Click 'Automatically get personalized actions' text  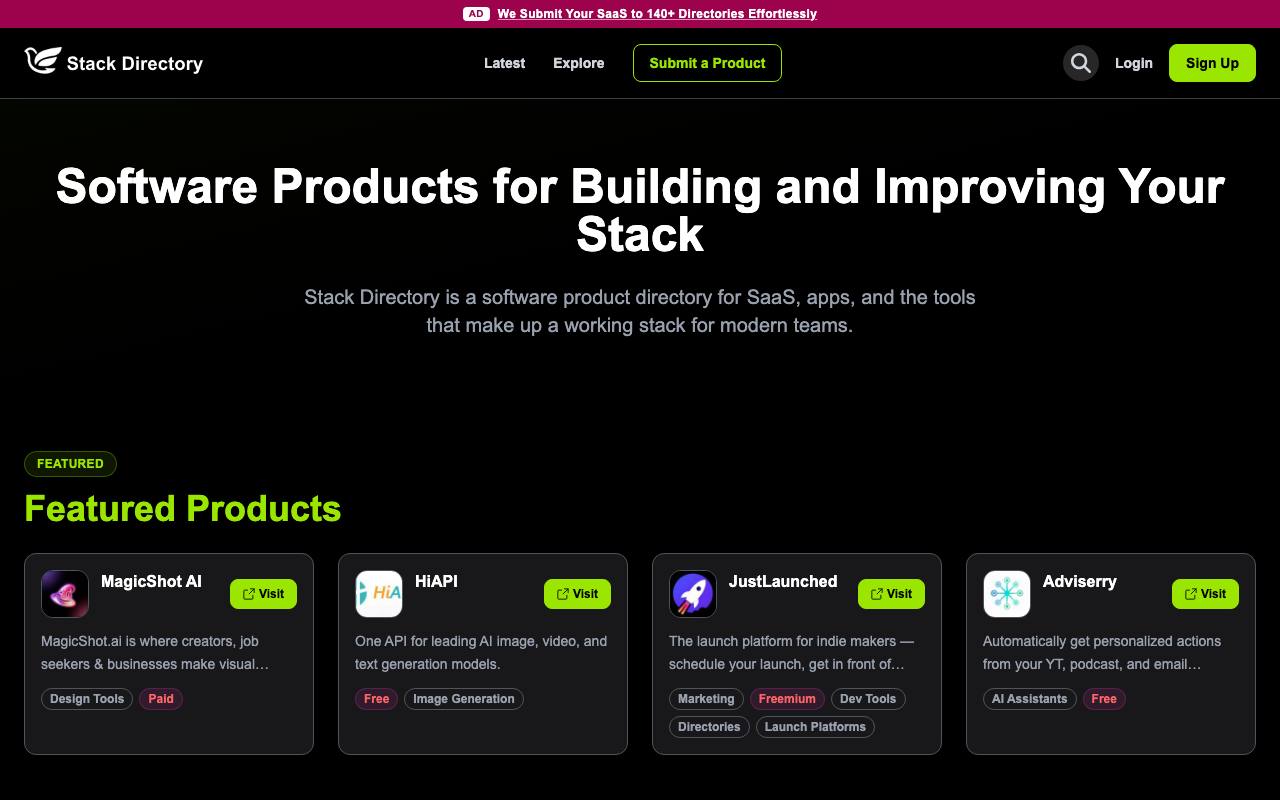(x=1102, y=652)
